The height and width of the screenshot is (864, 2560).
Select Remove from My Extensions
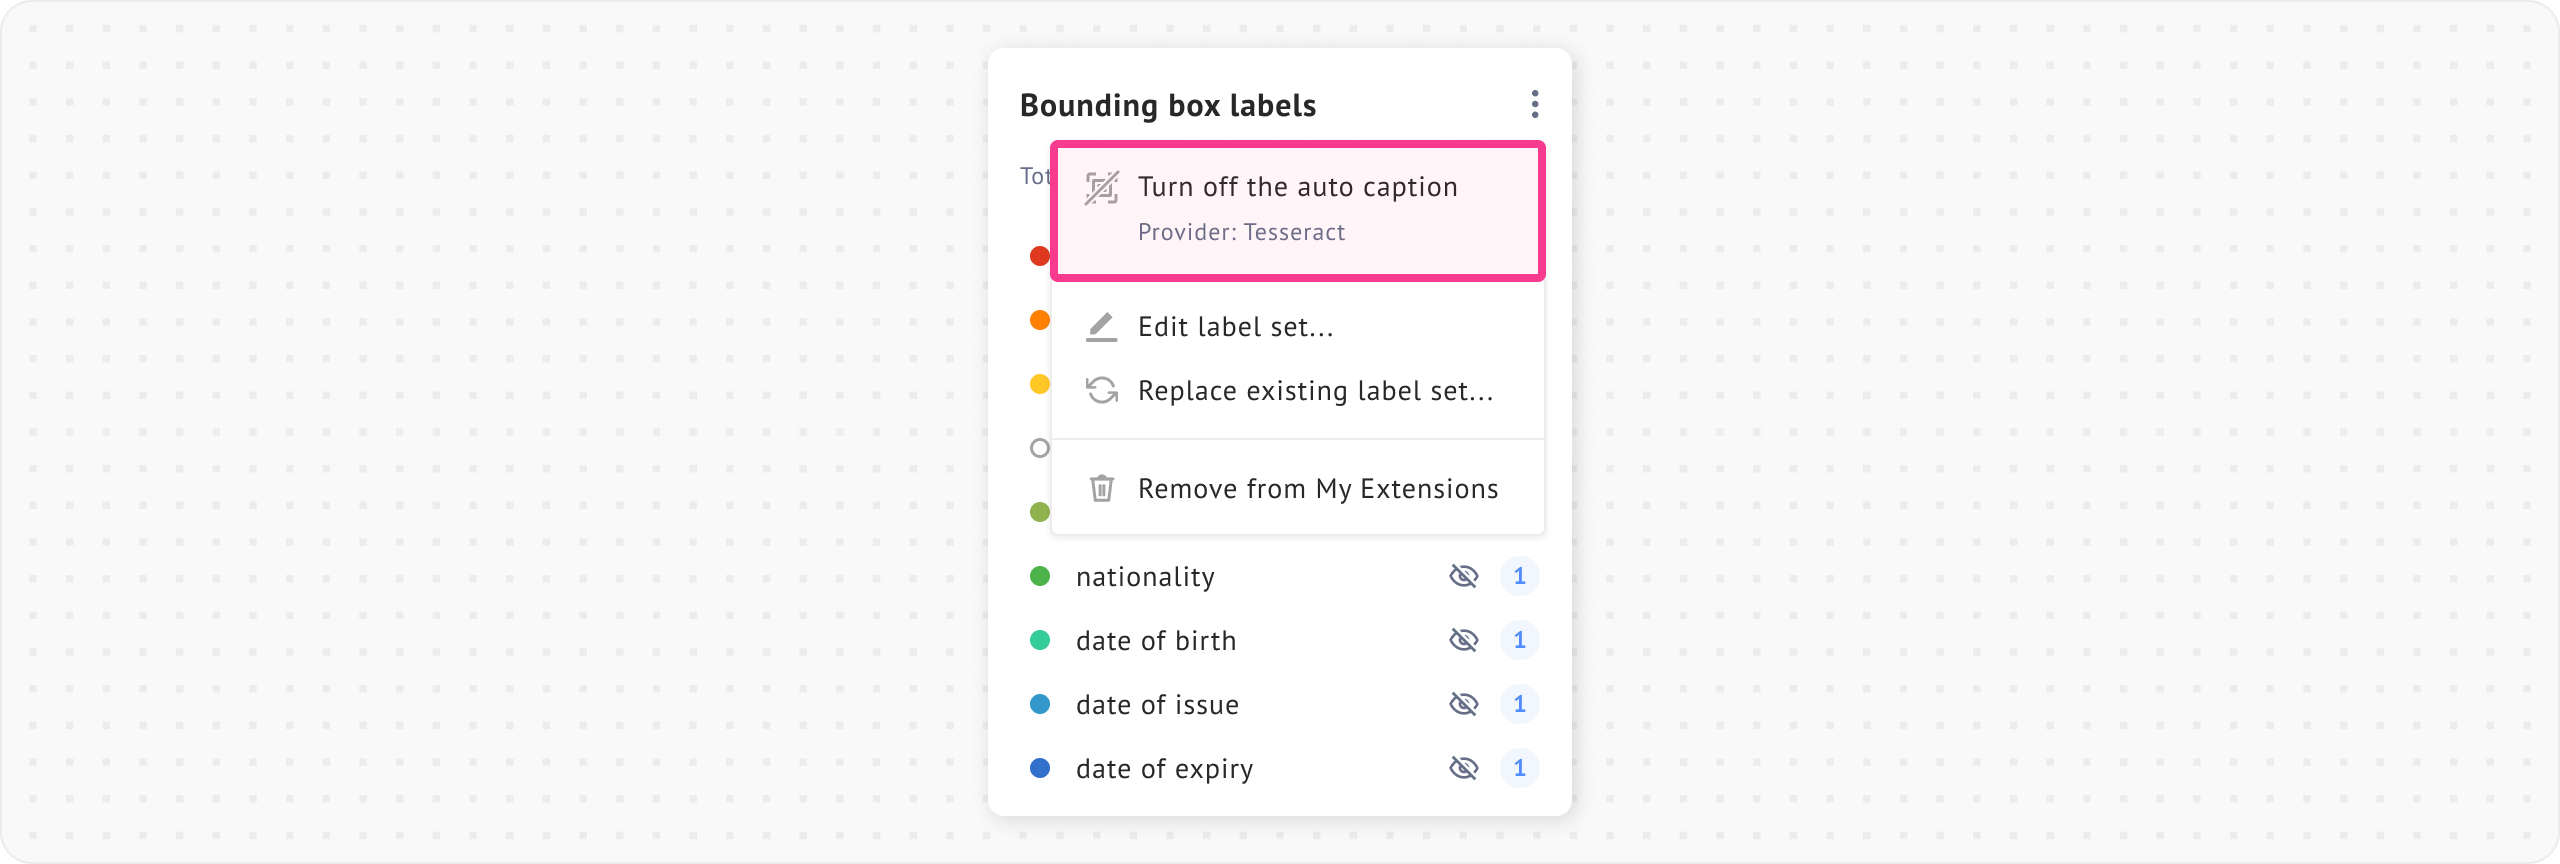click(1317, 489)
